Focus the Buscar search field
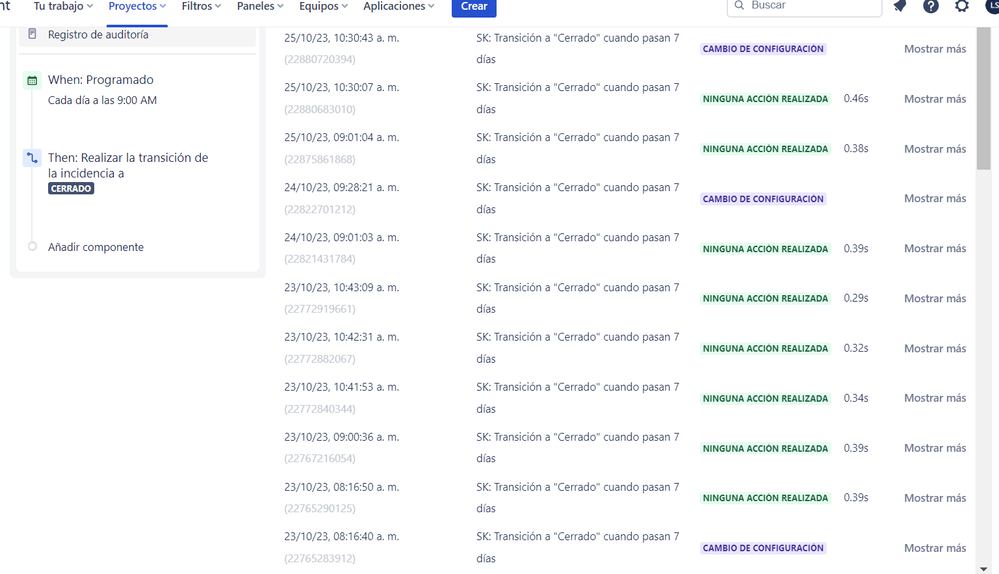 804,6
